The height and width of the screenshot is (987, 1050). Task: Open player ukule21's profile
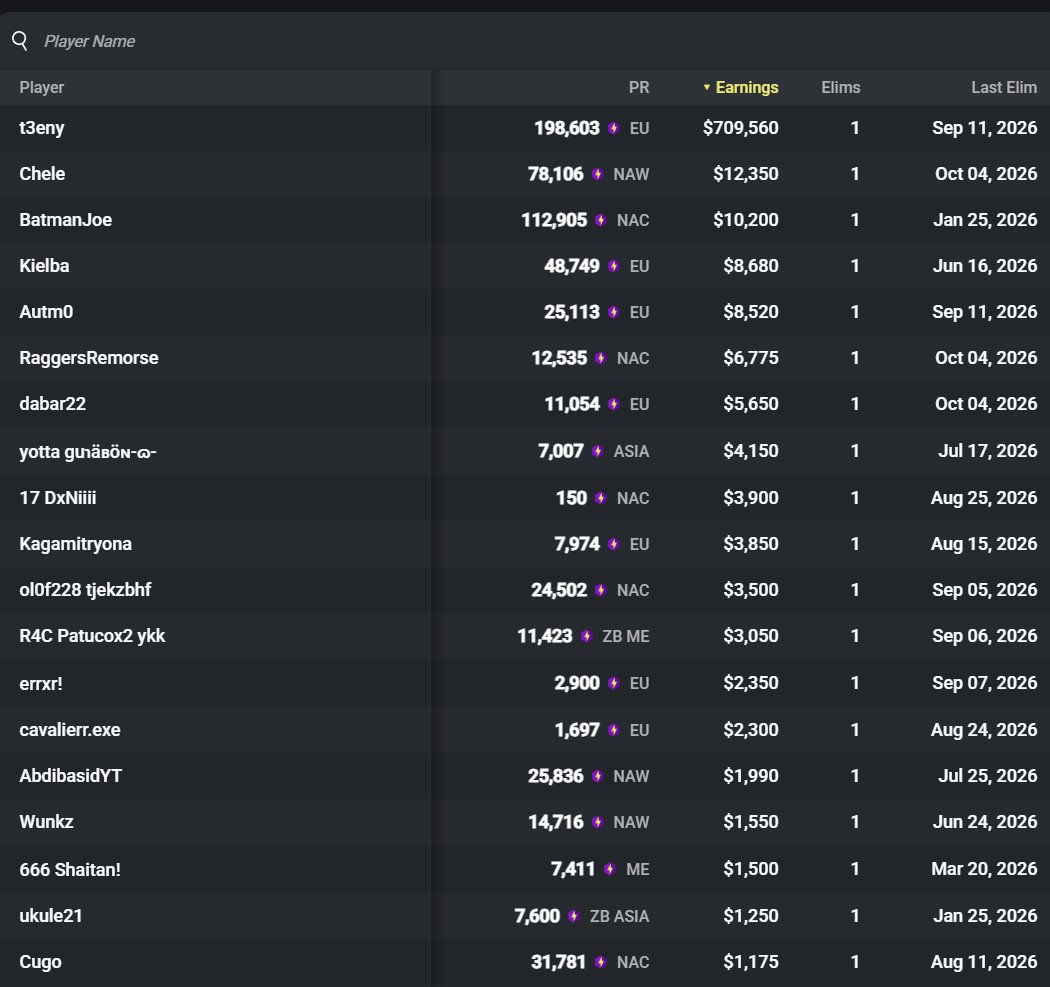point(51,916)
